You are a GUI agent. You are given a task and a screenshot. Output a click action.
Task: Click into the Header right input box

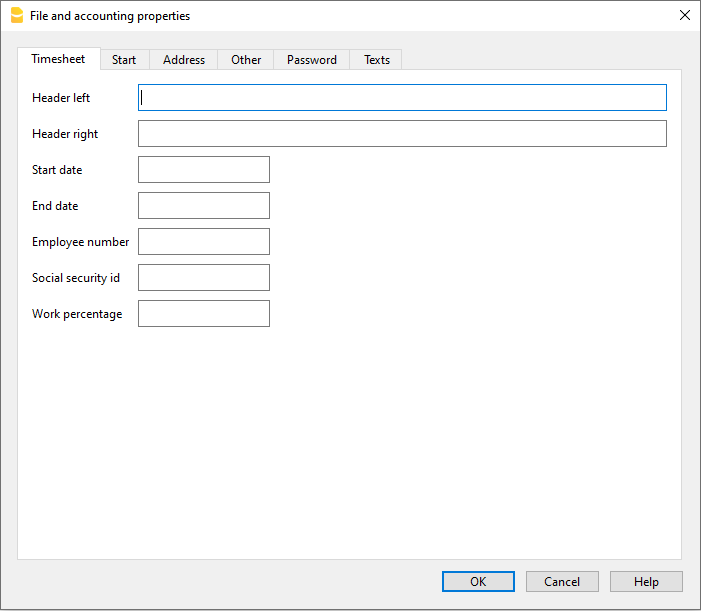click(x=402, y=134)
